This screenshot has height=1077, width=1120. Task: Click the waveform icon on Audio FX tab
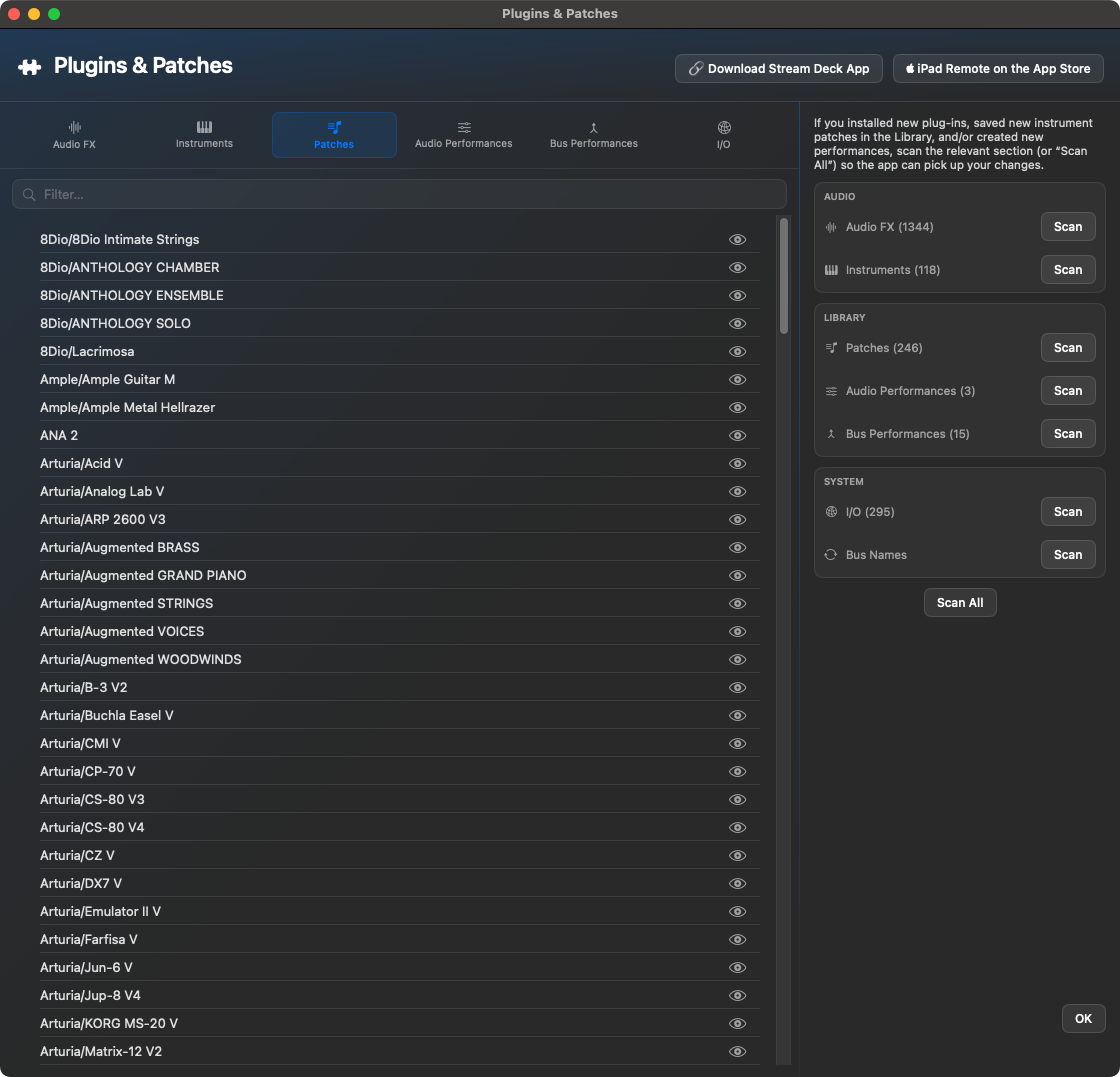coord(74,127)
